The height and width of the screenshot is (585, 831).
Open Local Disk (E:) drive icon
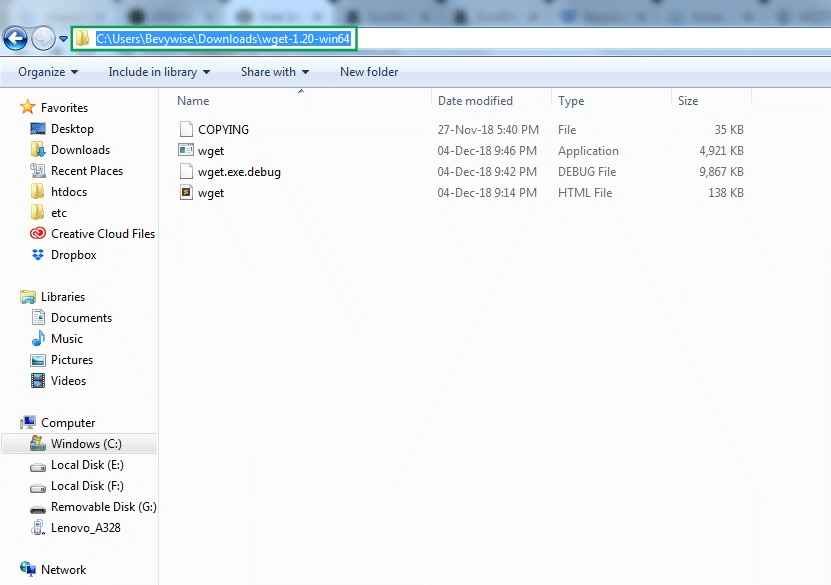38,466
